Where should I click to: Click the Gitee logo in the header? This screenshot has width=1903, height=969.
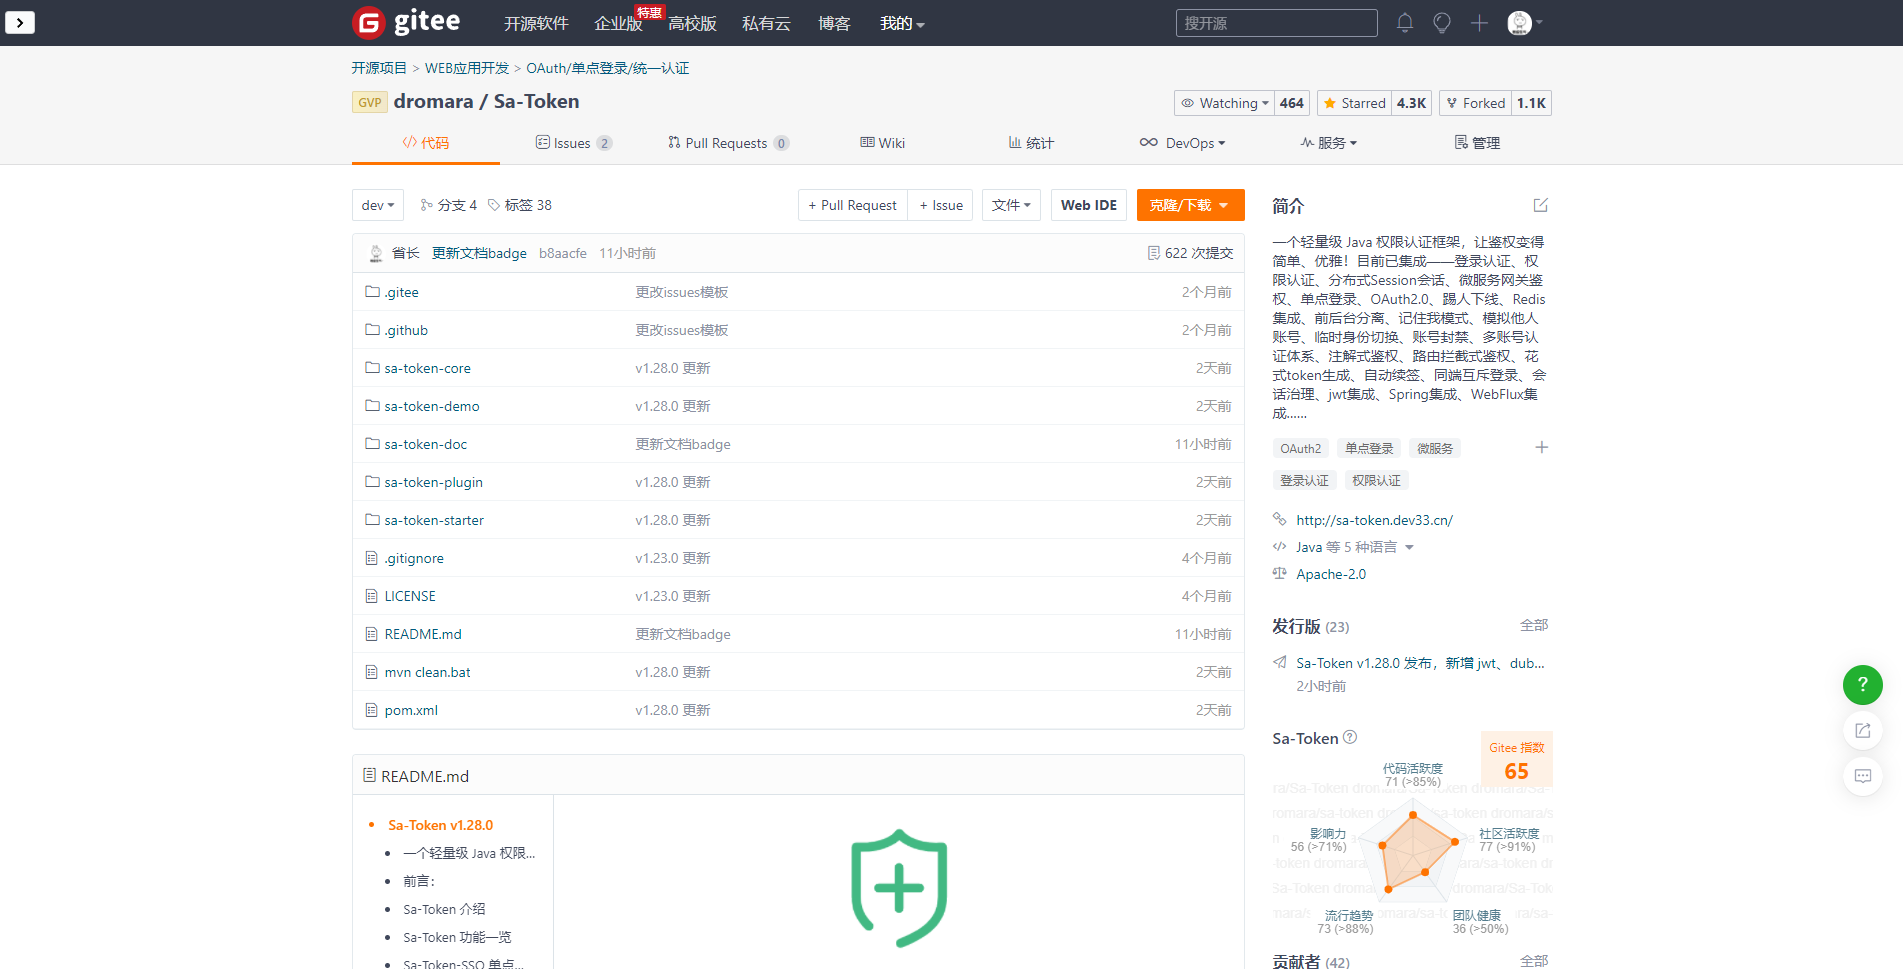pyautogui.click(x=406, y=22)
